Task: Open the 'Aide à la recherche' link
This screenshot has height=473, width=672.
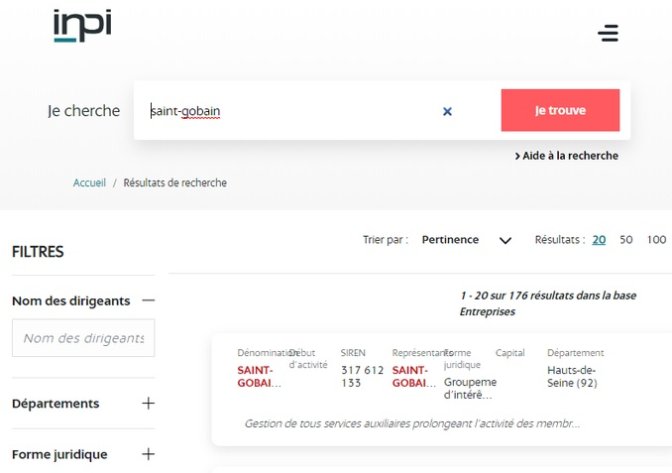Action: [567, 156]
